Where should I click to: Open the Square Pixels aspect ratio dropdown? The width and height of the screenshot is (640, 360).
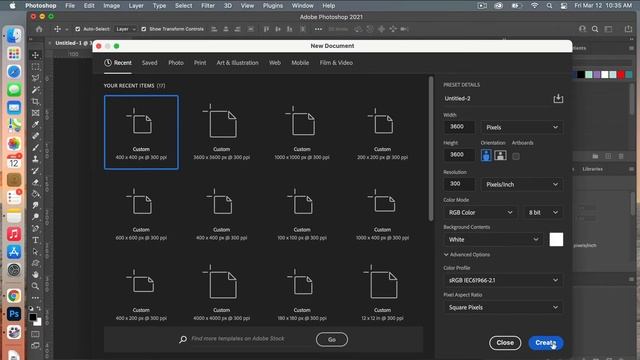(503, 307)
